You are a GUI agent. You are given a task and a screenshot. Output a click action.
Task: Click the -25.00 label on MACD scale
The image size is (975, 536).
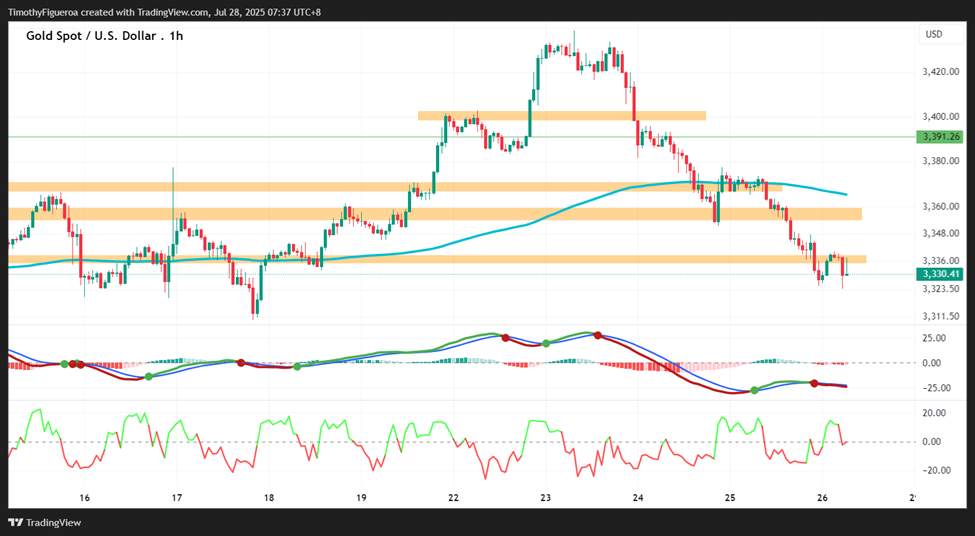click(934, 388)
